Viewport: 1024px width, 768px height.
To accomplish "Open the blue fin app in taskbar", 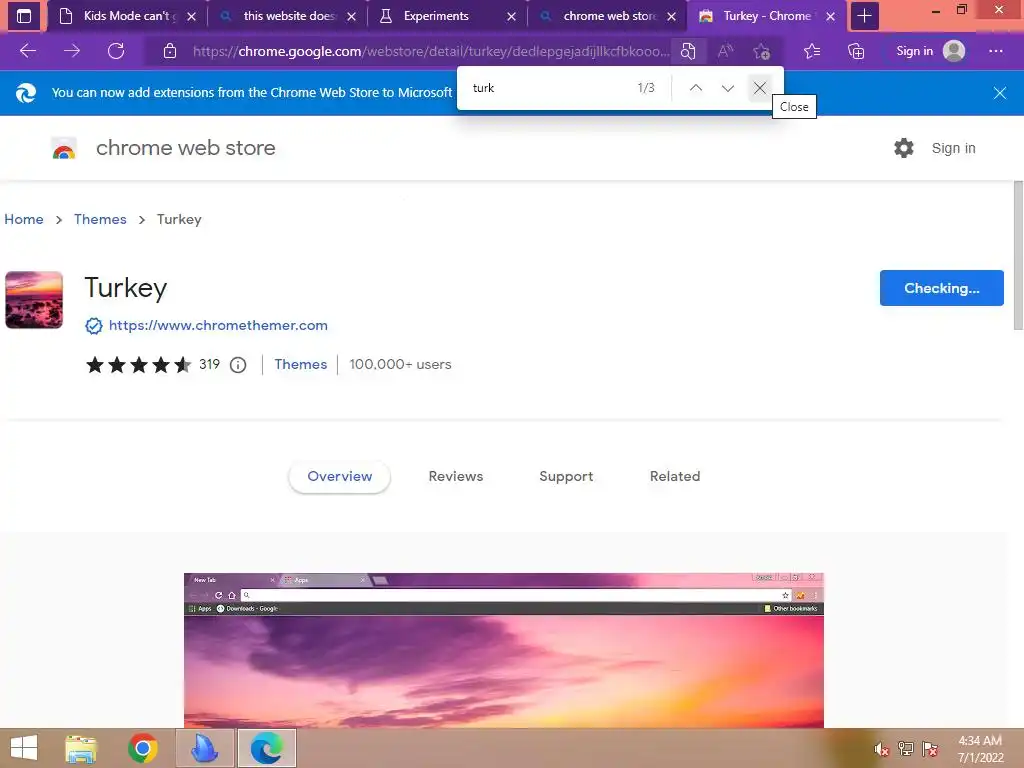I will click(x=205, y=748).
